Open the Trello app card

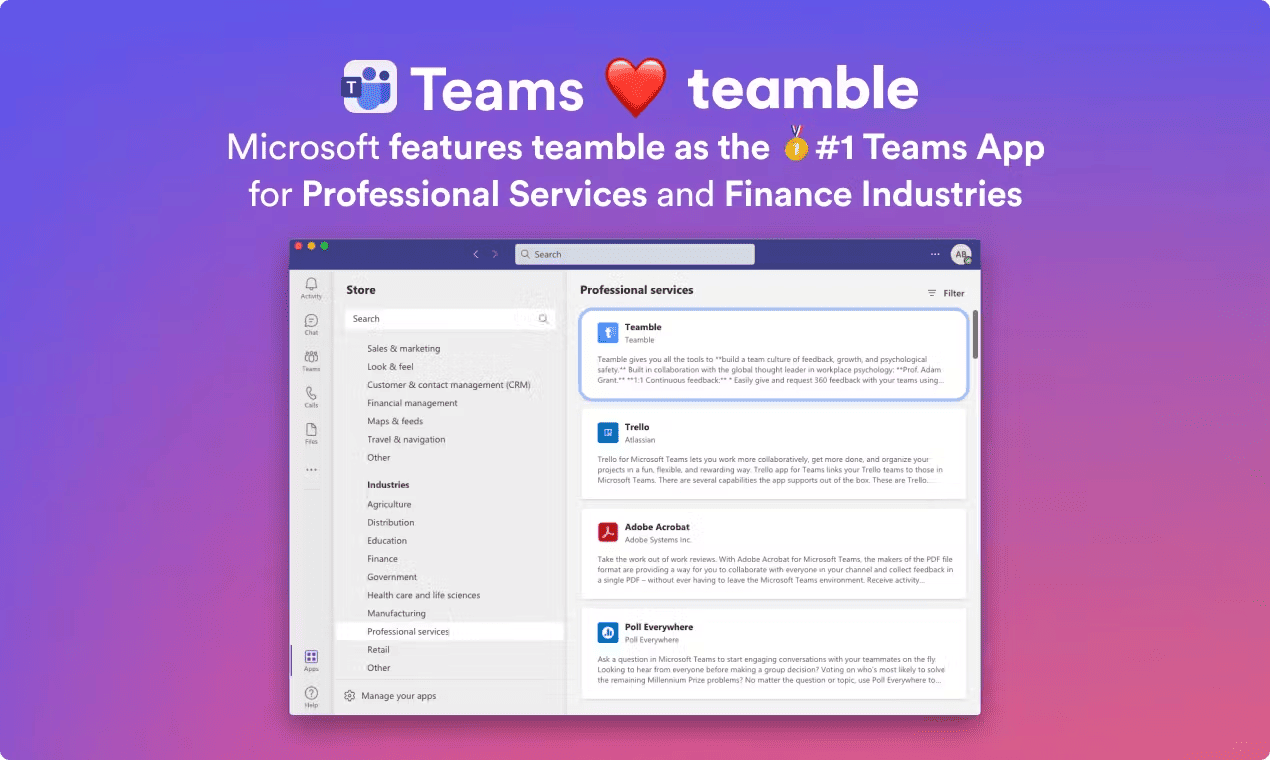coord(773,454)
